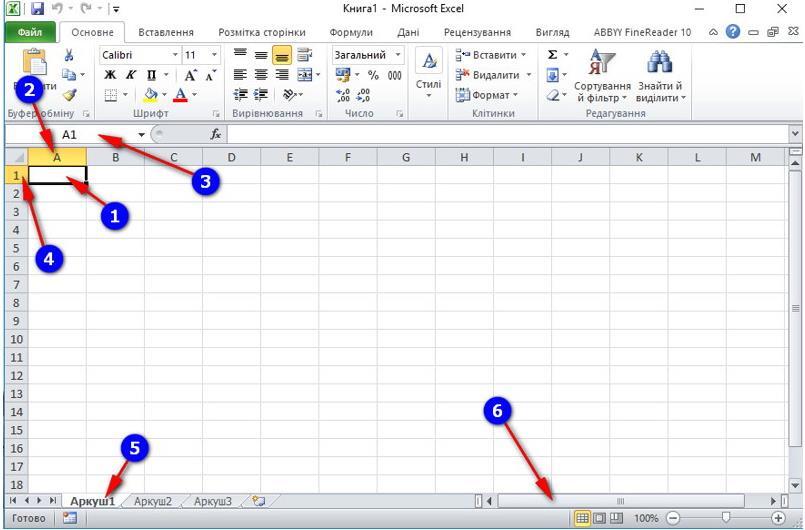805x530 pixels.
Task: Click the horizontal scrollbar thumb
Action: 621,501
